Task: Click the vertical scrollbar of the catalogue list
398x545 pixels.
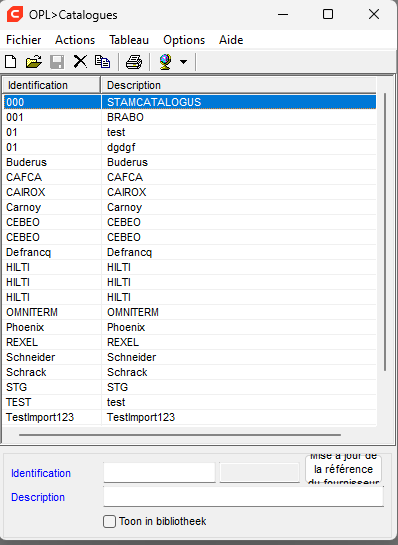Action: coord(385,232)
